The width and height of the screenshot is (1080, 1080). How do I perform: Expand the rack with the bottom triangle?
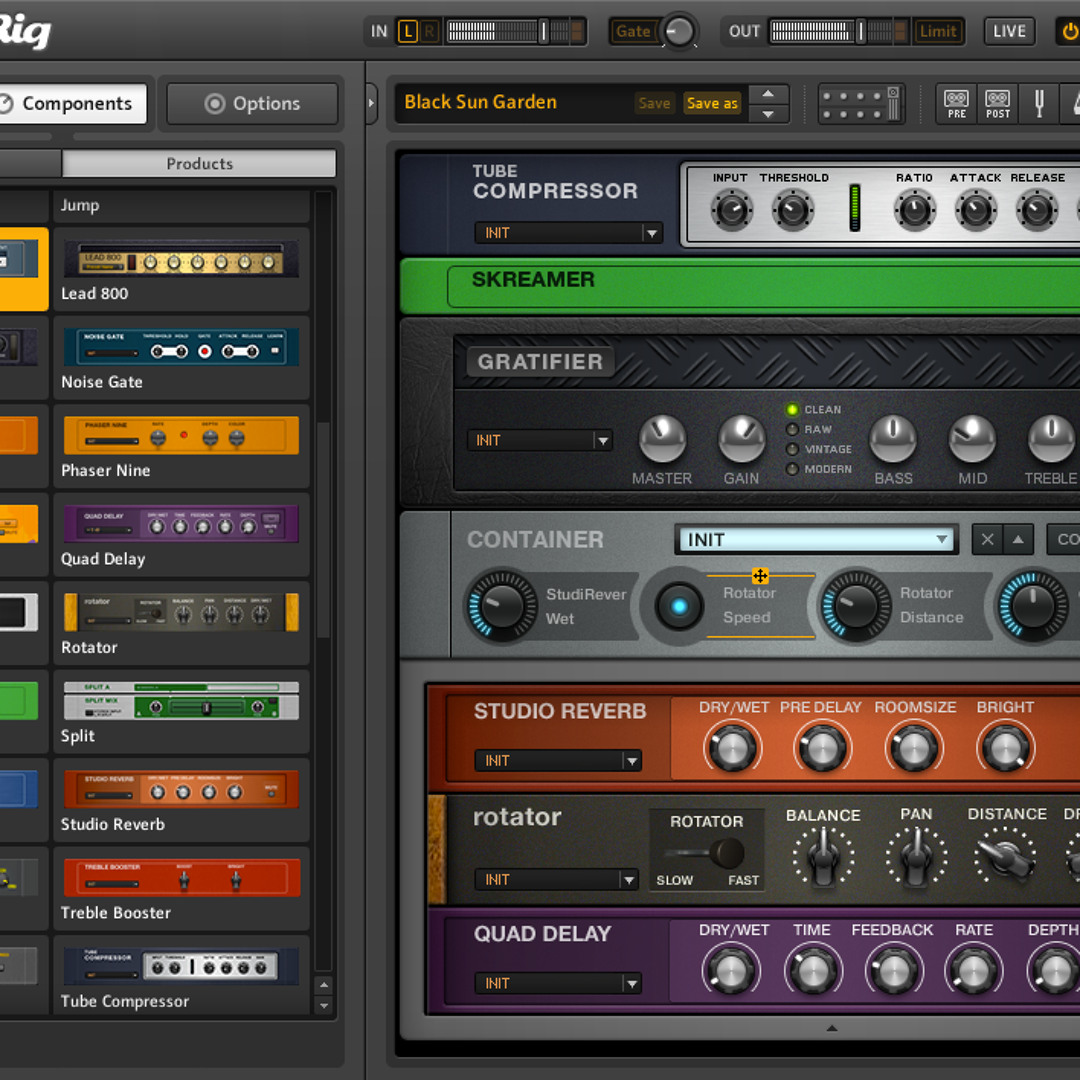831,1028
